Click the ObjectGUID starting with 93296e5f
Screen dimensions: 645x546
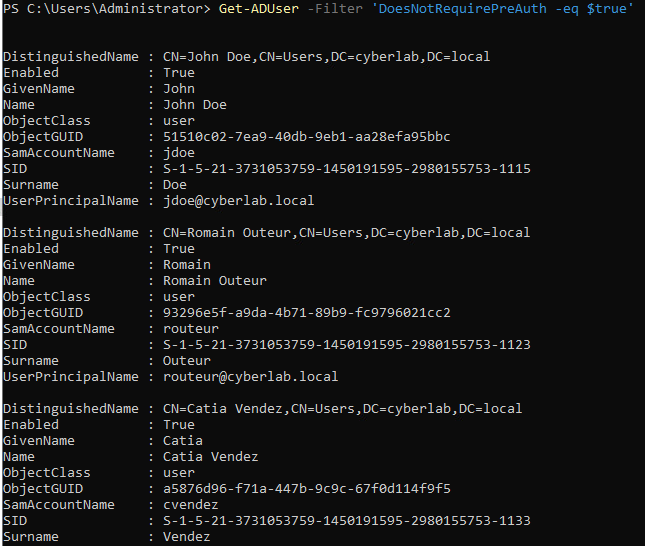[306, 313]
